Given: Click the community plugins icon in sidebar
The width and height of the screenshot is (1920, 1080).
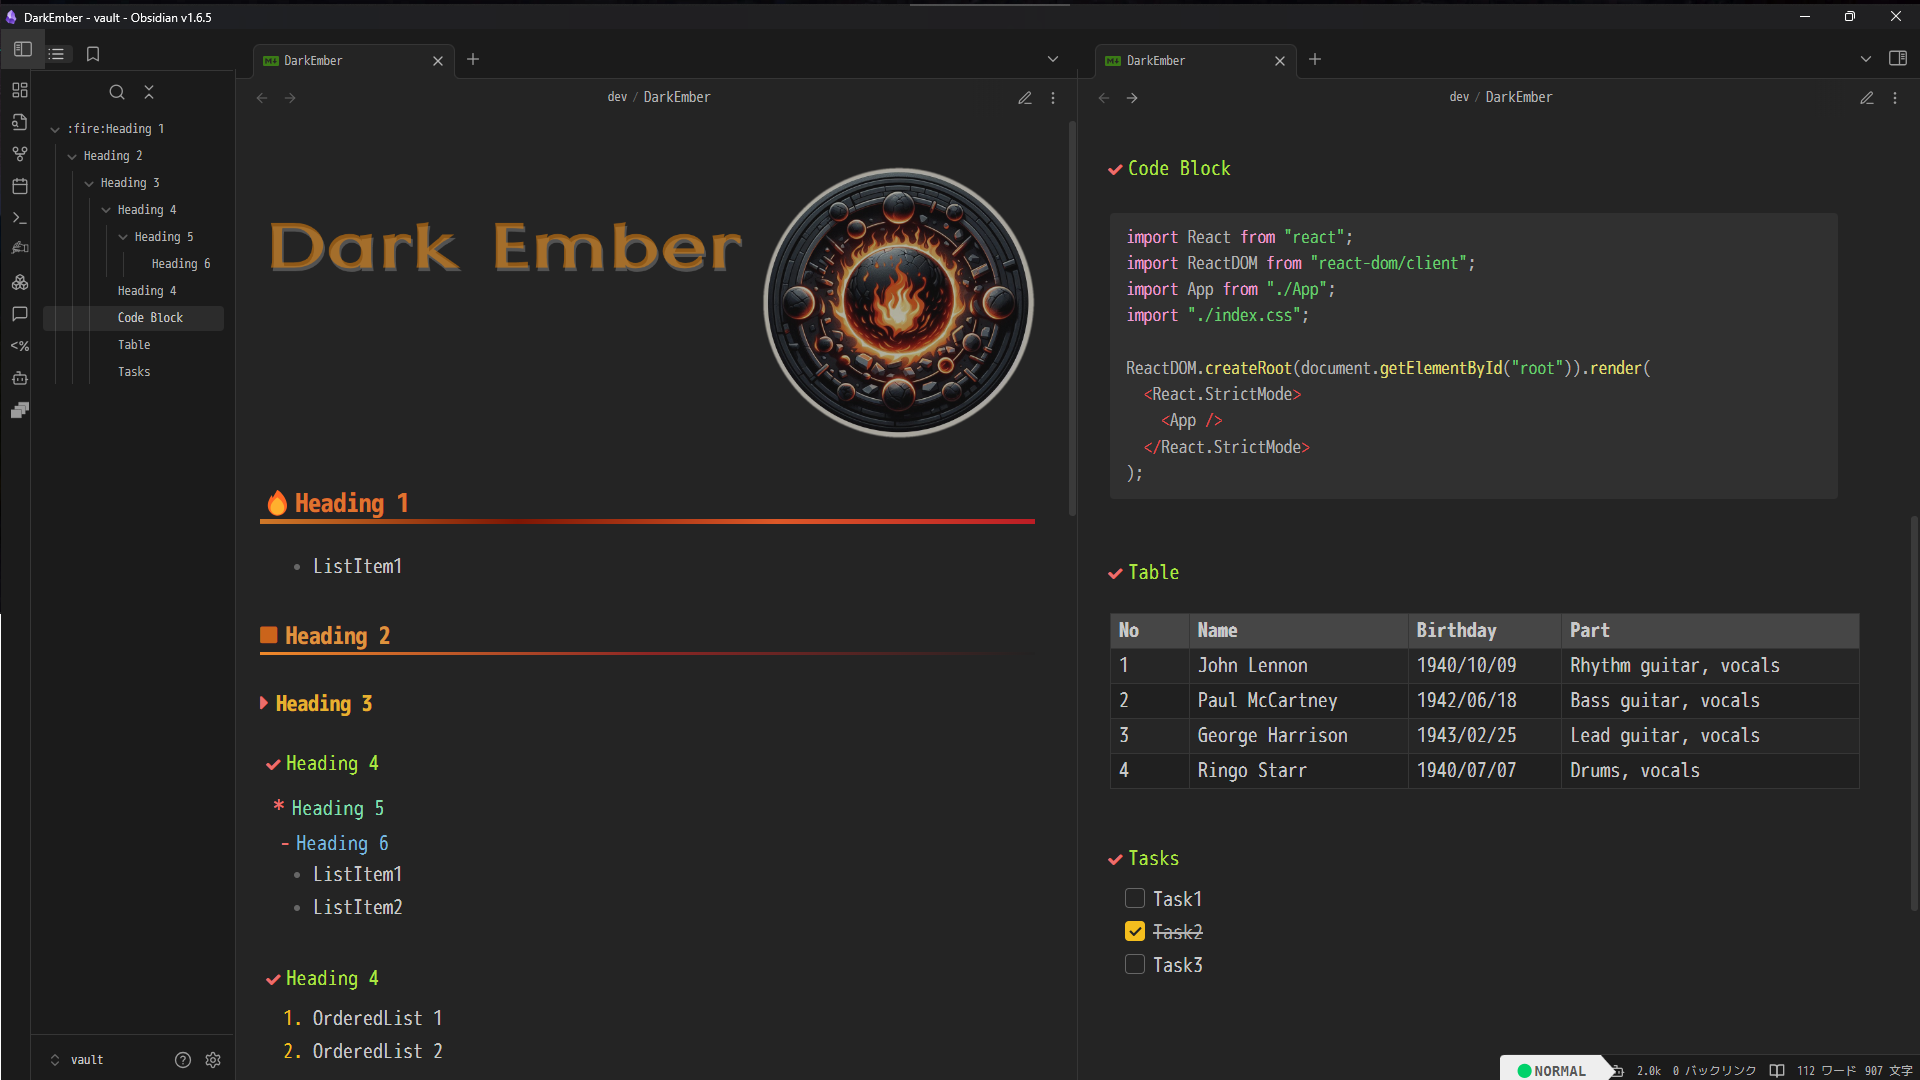Looking at the screenshot, I should click(x=18, y=281).
